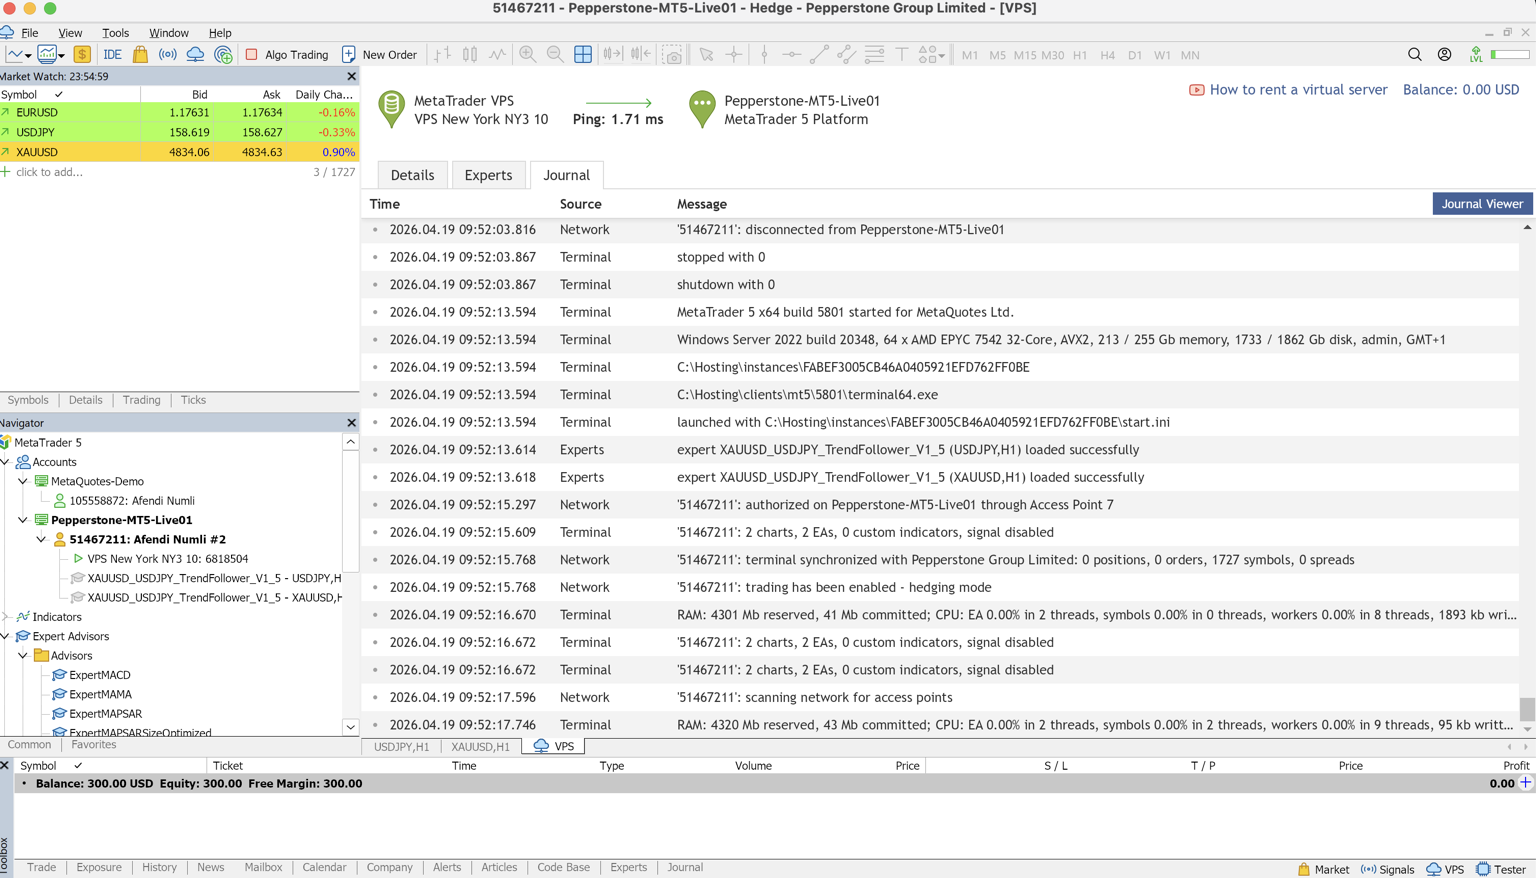
Task: Switch to the Ticks tab in Market Watch
Action: [x=193, y=400]
